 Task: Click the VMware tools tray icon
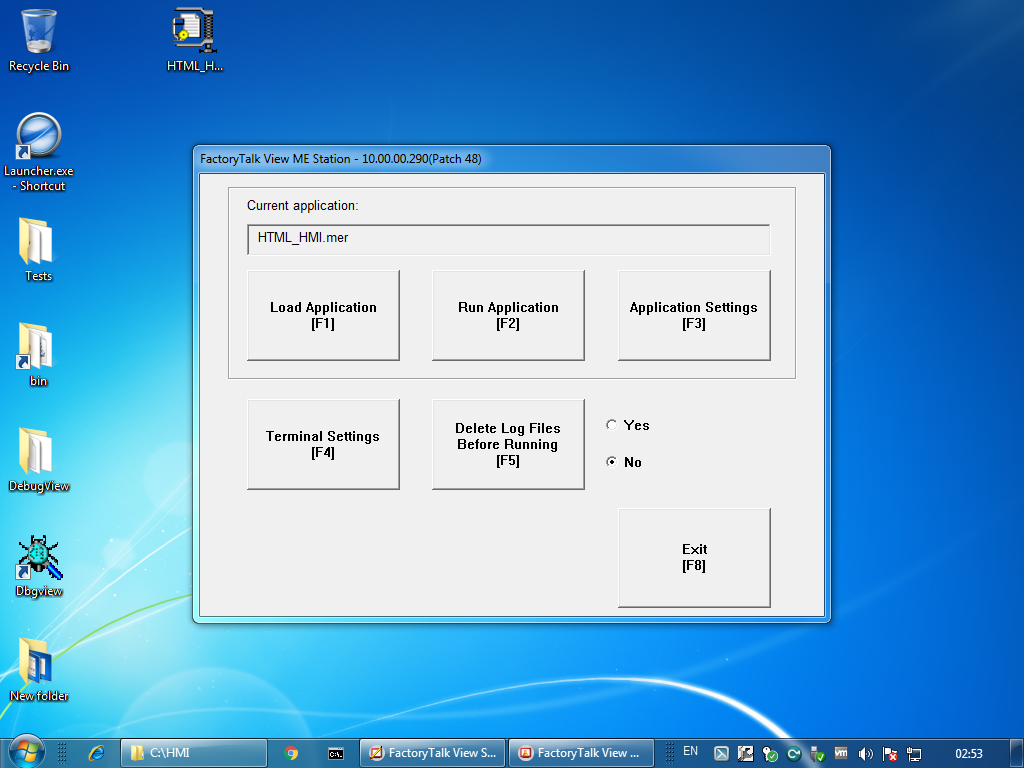842,753
